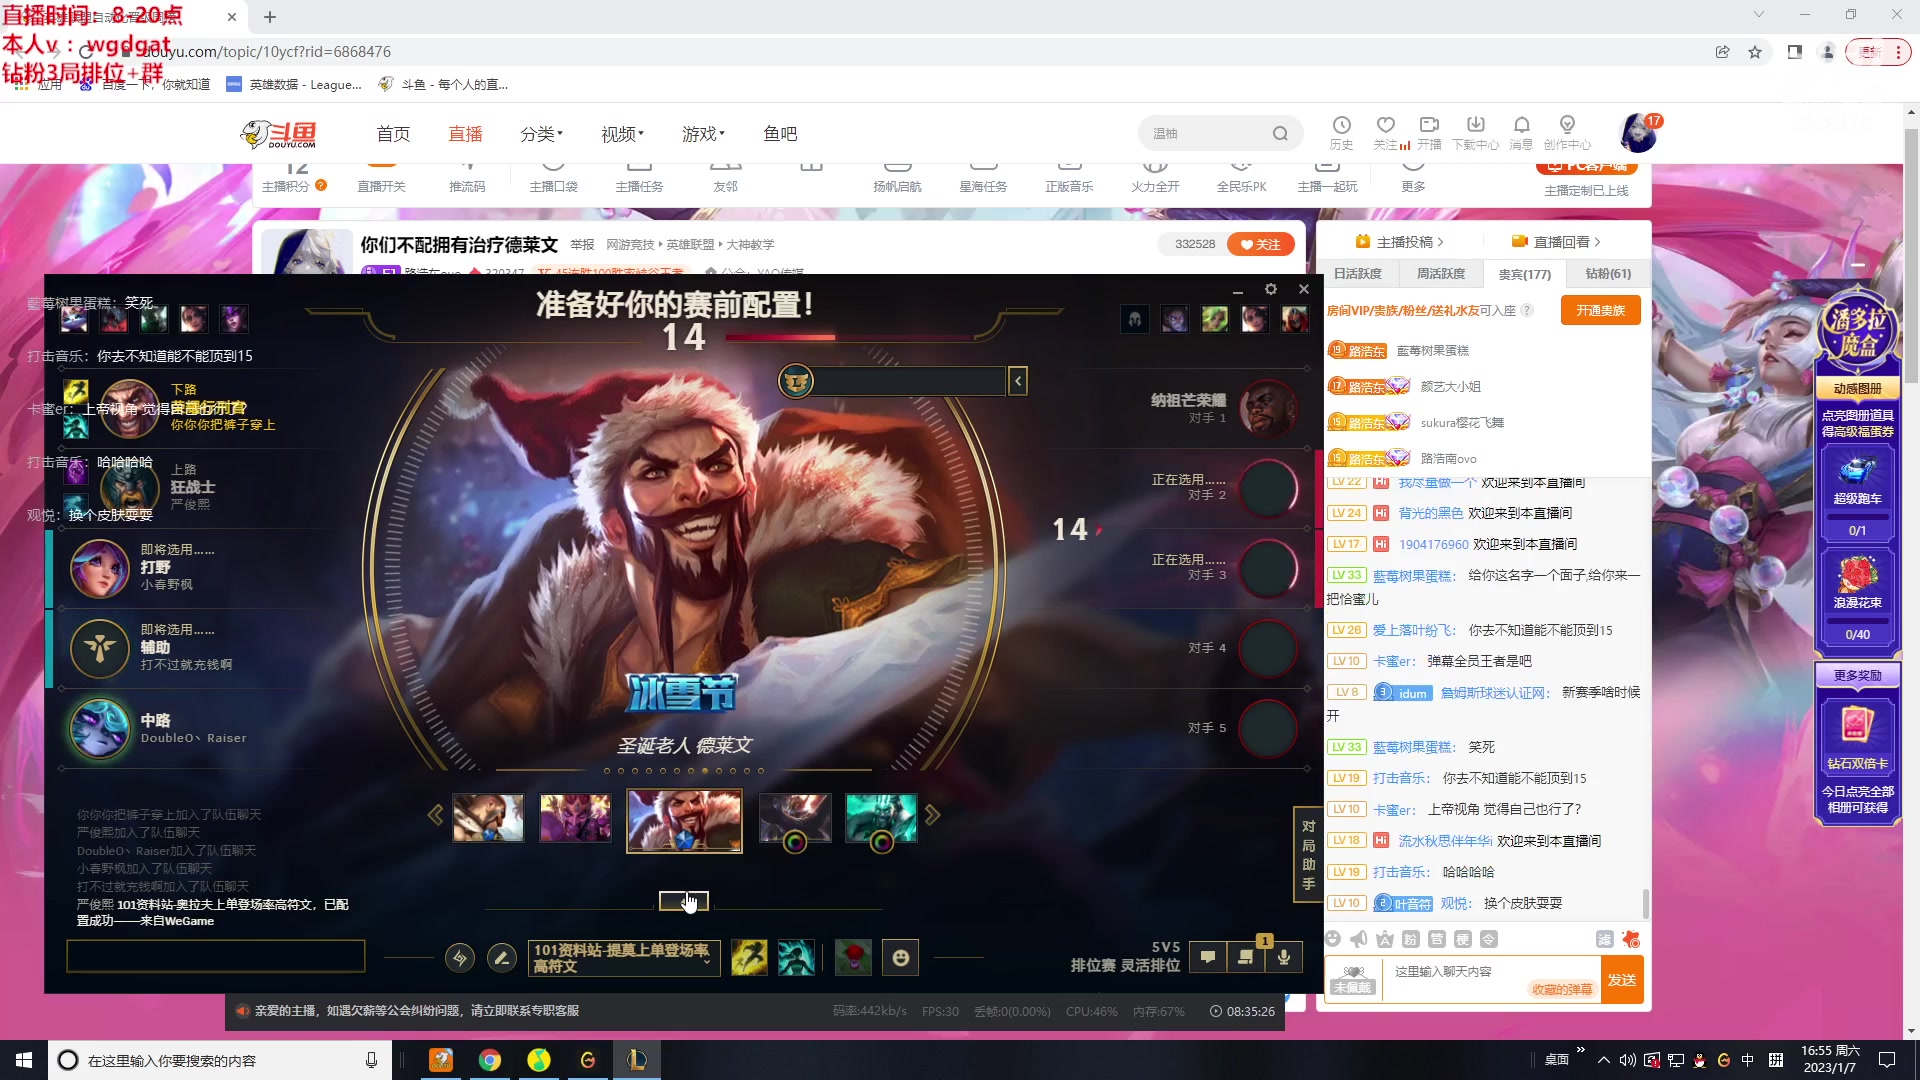Open League client settings gear
The height and width of the screenshot is (1080, 1920).
tap(1270, 289)
